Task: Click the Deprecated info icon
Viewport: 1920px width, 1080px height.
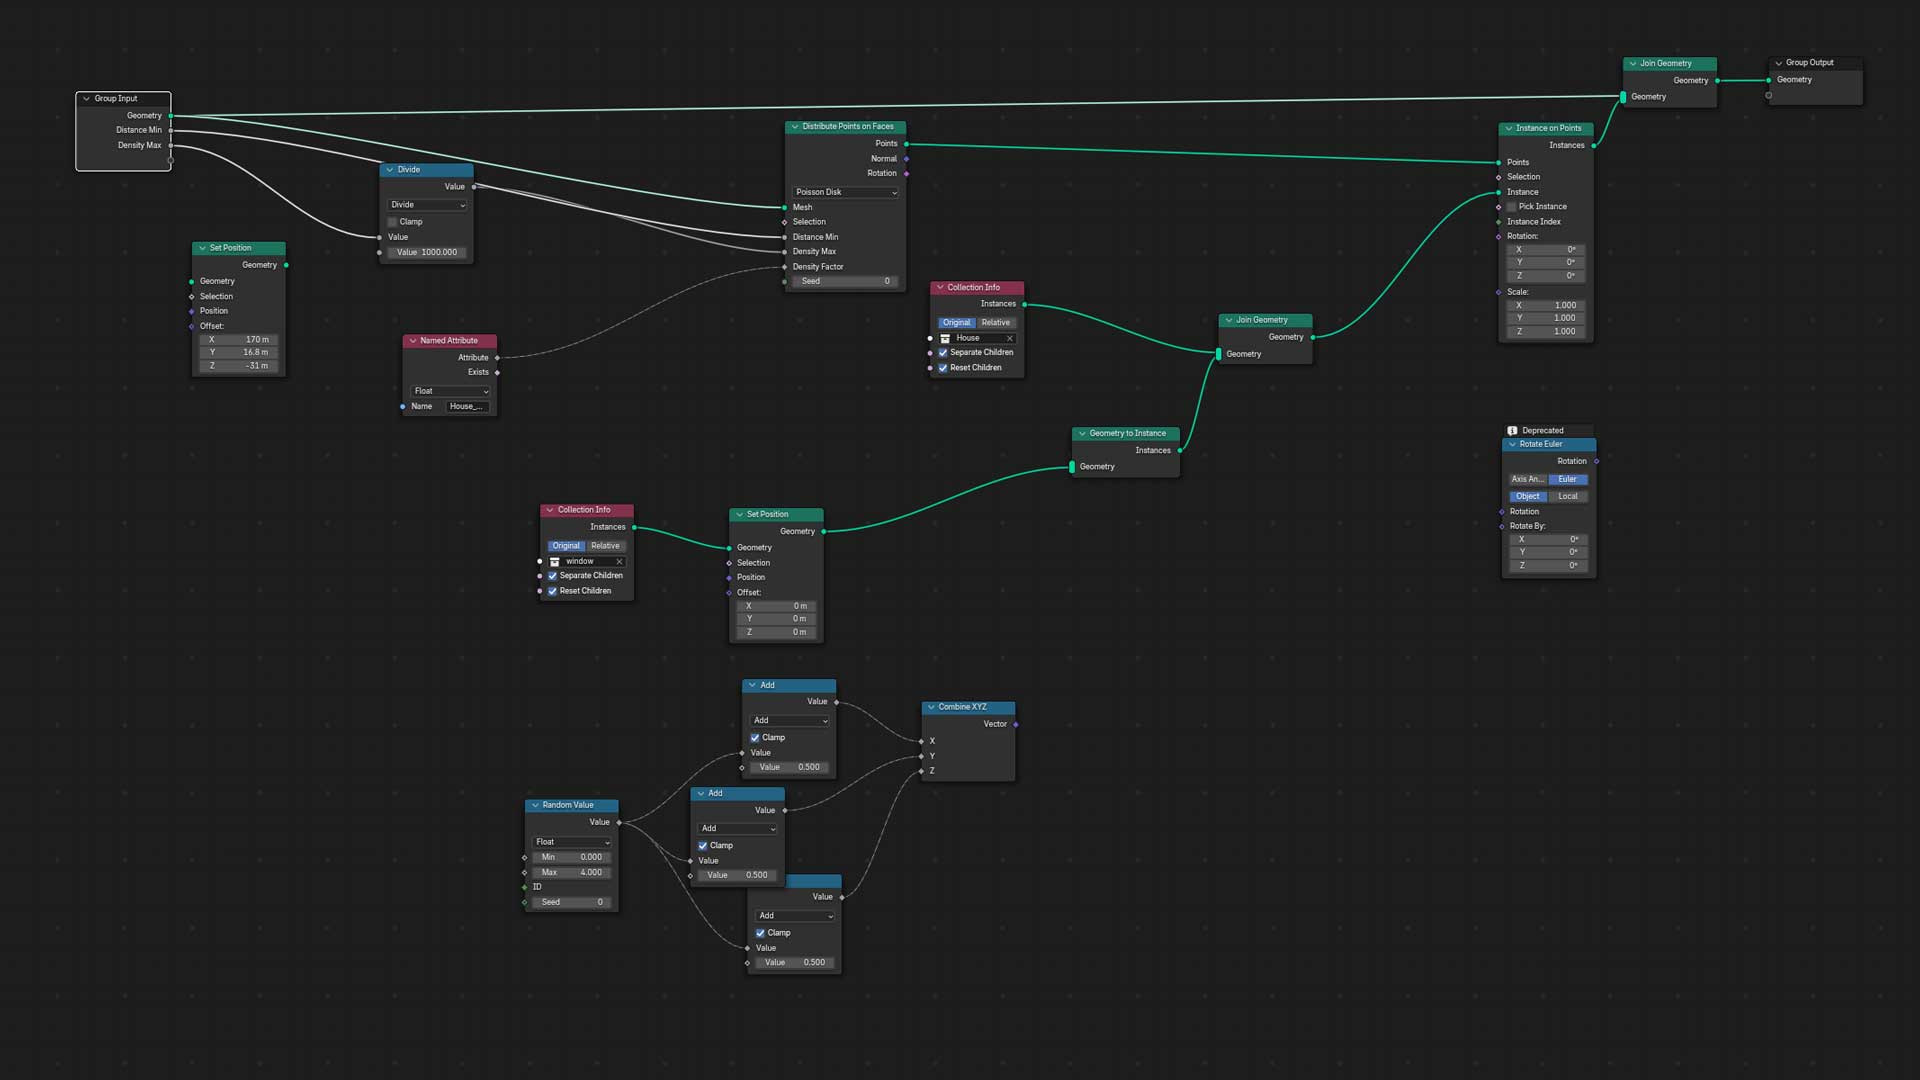Action: pyautogui.click(x=1512, y=431)
